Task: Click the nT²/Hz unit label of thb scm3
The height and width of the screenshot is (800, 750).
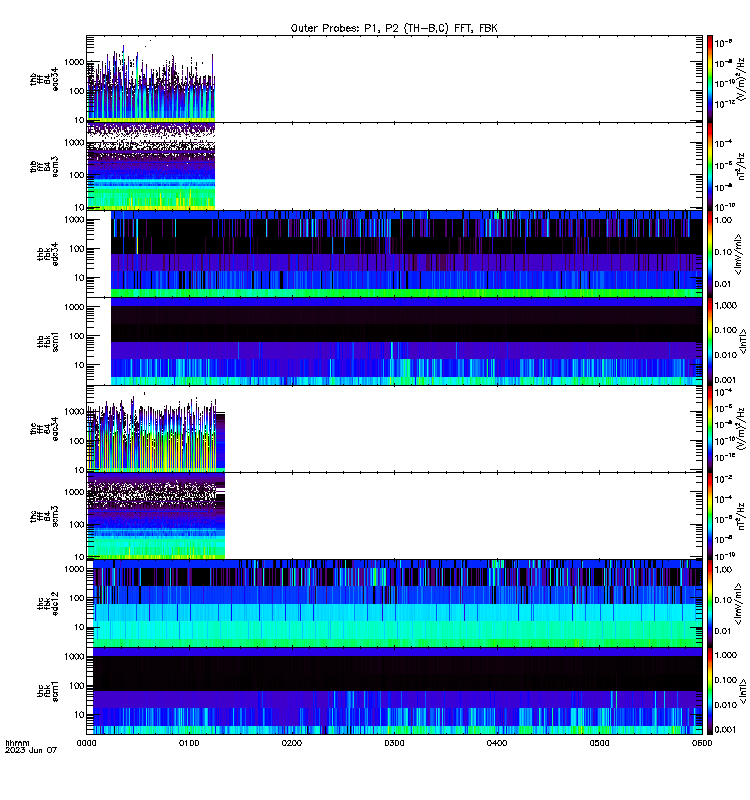Action: coord(742,166)
